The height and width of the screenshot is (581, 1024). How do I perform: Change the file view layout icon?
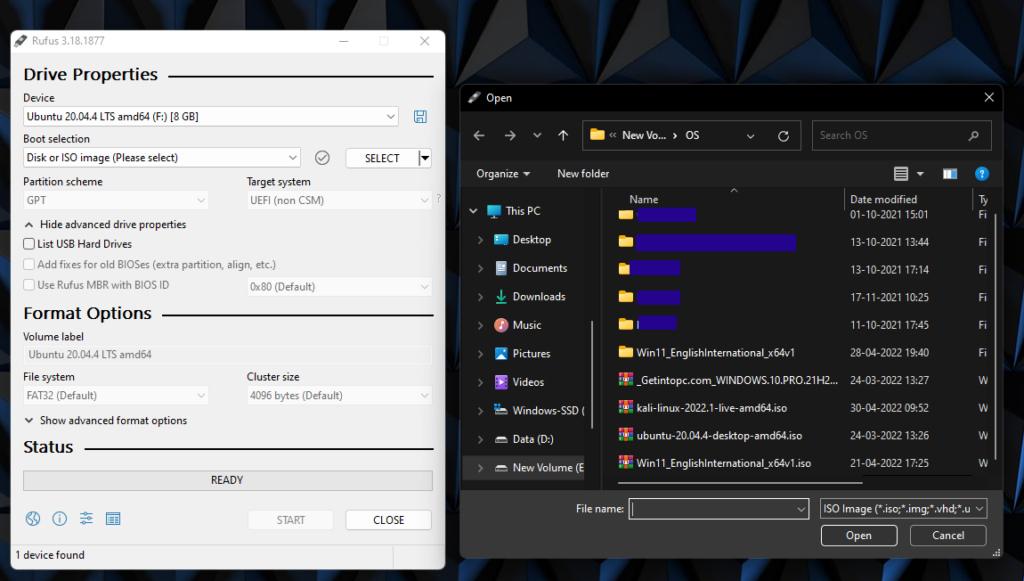(x=901, y=174)
